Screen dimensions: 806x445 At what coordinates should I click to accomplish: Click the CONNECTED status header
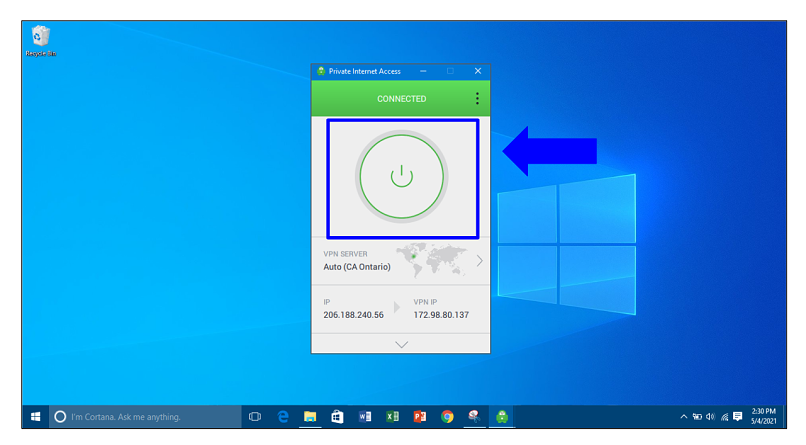point(401,99)
